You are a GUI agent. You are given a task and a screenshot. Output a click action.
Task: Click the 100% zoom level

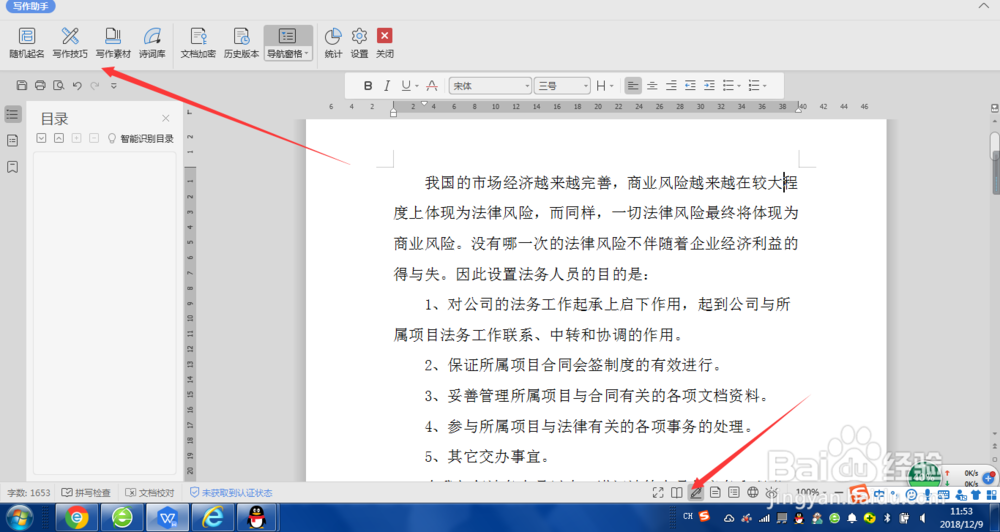(807, 492)
